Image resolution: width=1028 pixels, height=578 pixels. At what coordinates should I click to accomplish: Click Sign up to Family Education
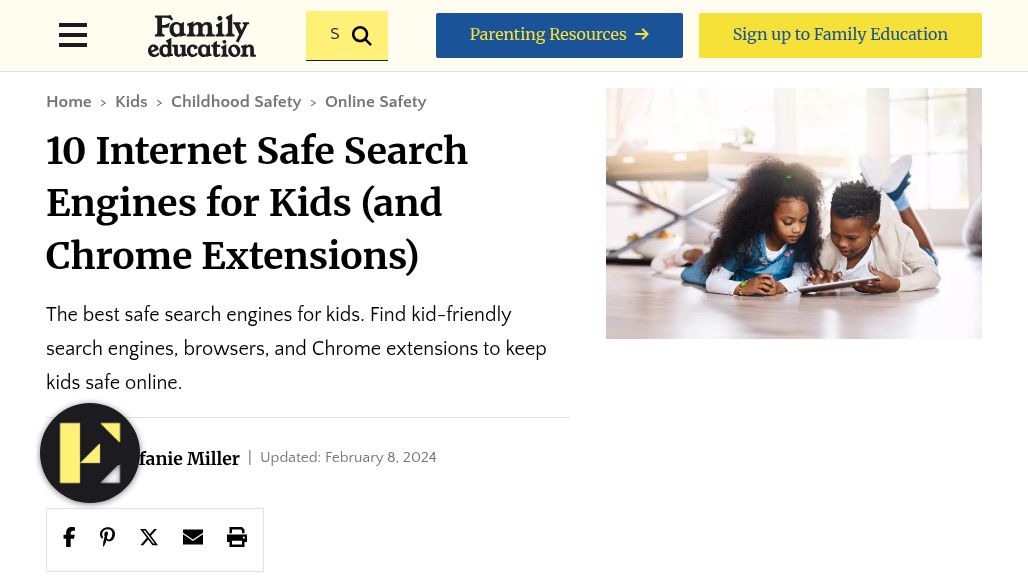840,35
